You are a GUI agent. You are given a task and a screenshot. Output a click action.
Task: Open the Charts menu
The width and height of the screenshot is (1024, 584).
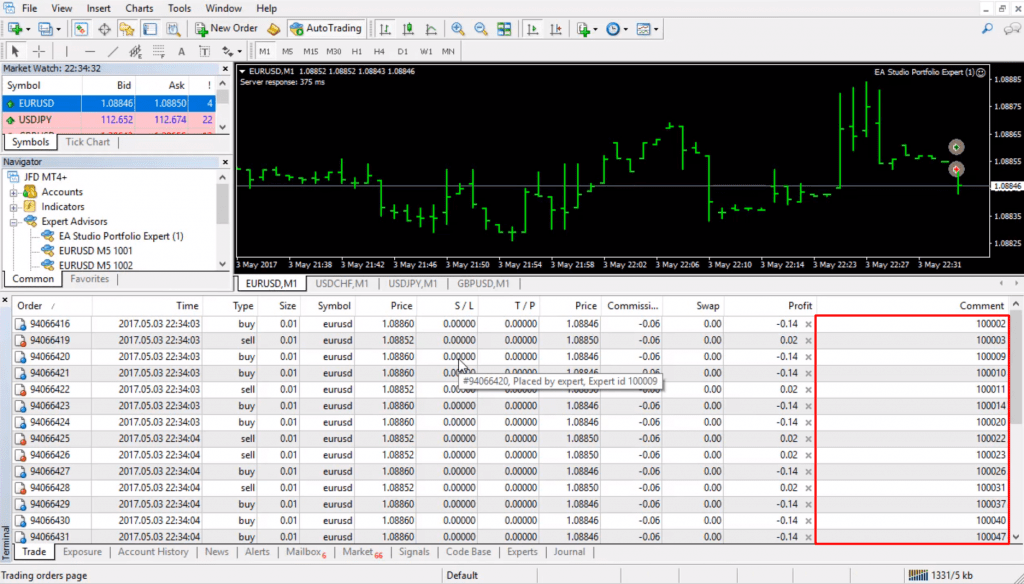[x=139, y=8]
